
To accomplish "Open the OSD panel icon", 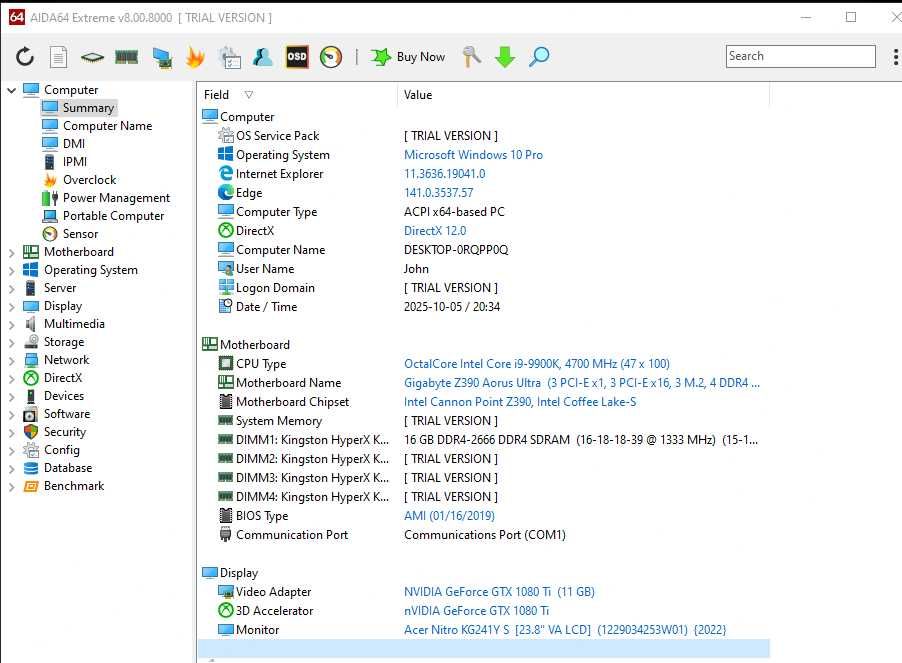I will (x=297, y=56).
